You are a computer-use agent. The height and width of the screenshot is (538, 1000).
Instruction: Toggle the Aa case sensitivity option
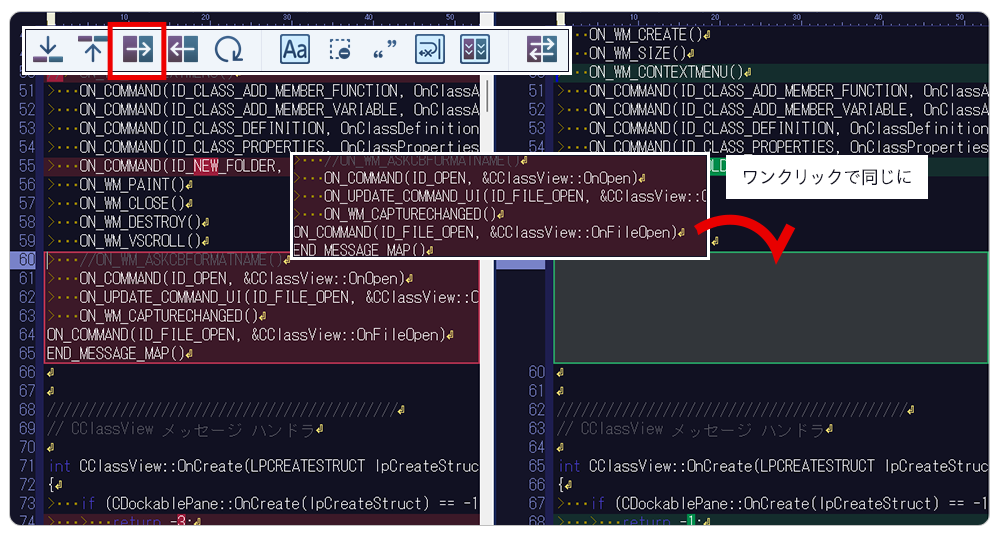point(294,50)
